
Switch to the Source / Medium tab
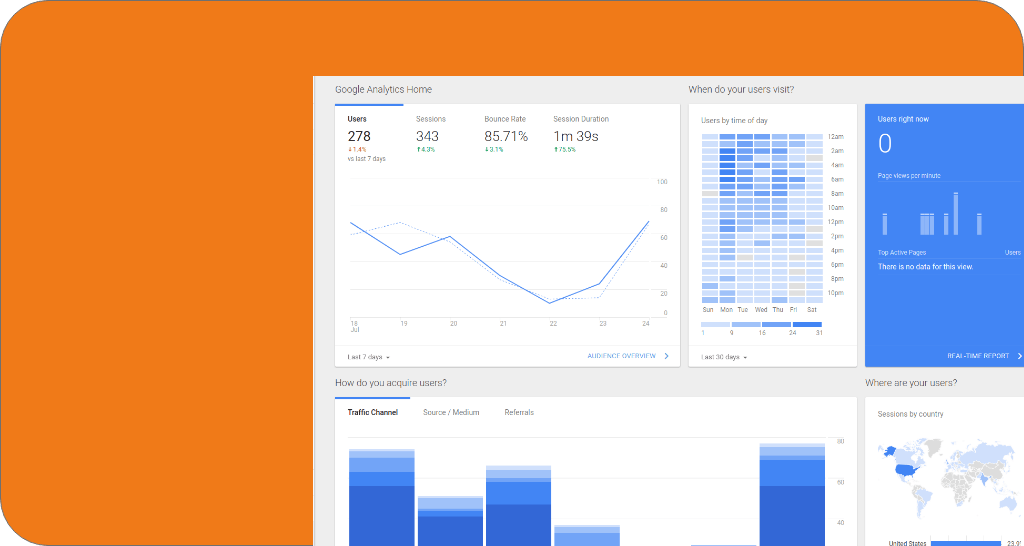click(451, 412)
